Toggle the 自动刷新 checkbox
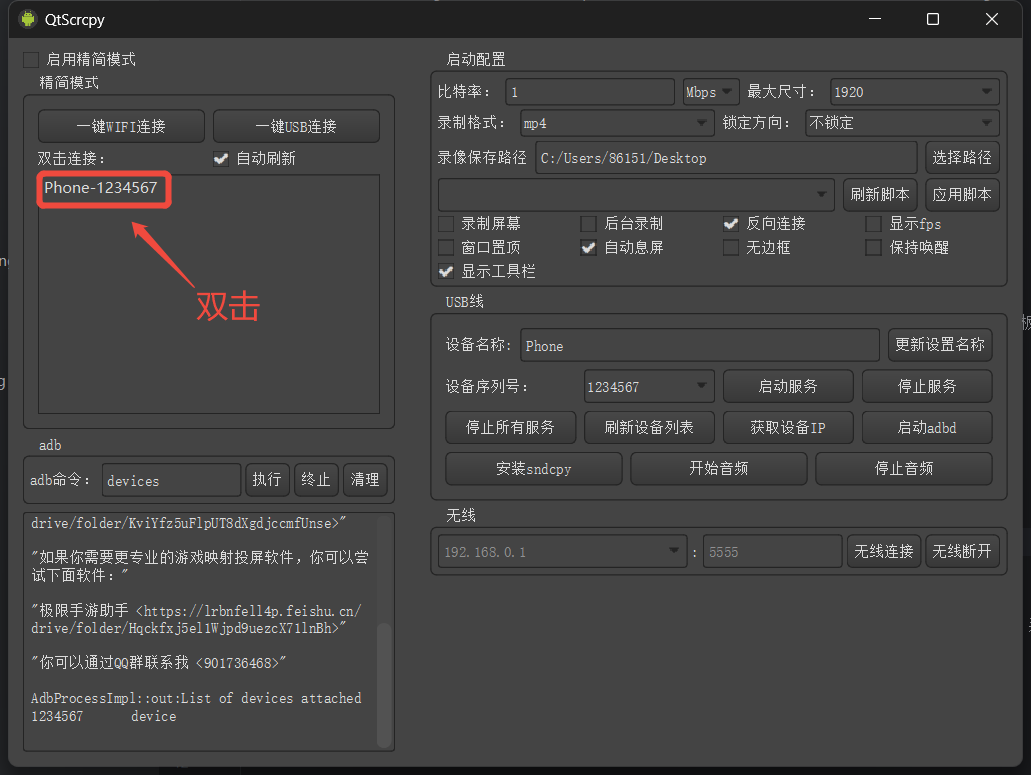 coord(222,158)
